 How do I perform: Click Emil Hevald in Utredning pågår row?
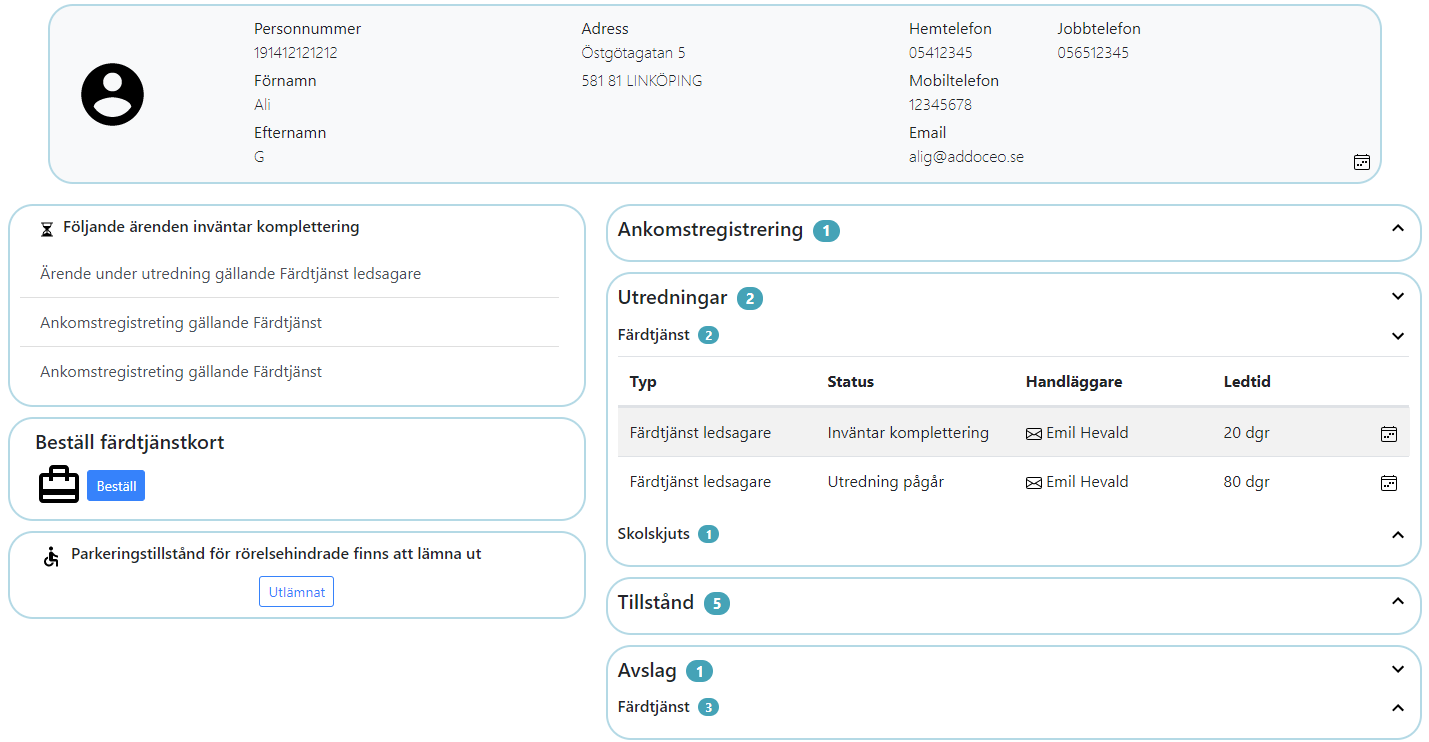pos(1087,482)
